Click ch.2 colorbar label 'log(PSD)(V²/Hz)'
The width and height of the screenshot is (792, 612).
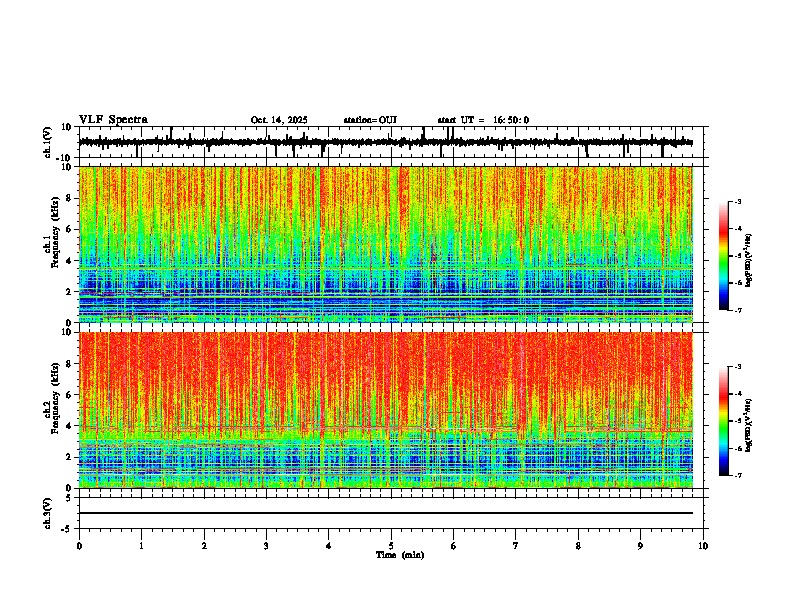[x=749, y=425]
